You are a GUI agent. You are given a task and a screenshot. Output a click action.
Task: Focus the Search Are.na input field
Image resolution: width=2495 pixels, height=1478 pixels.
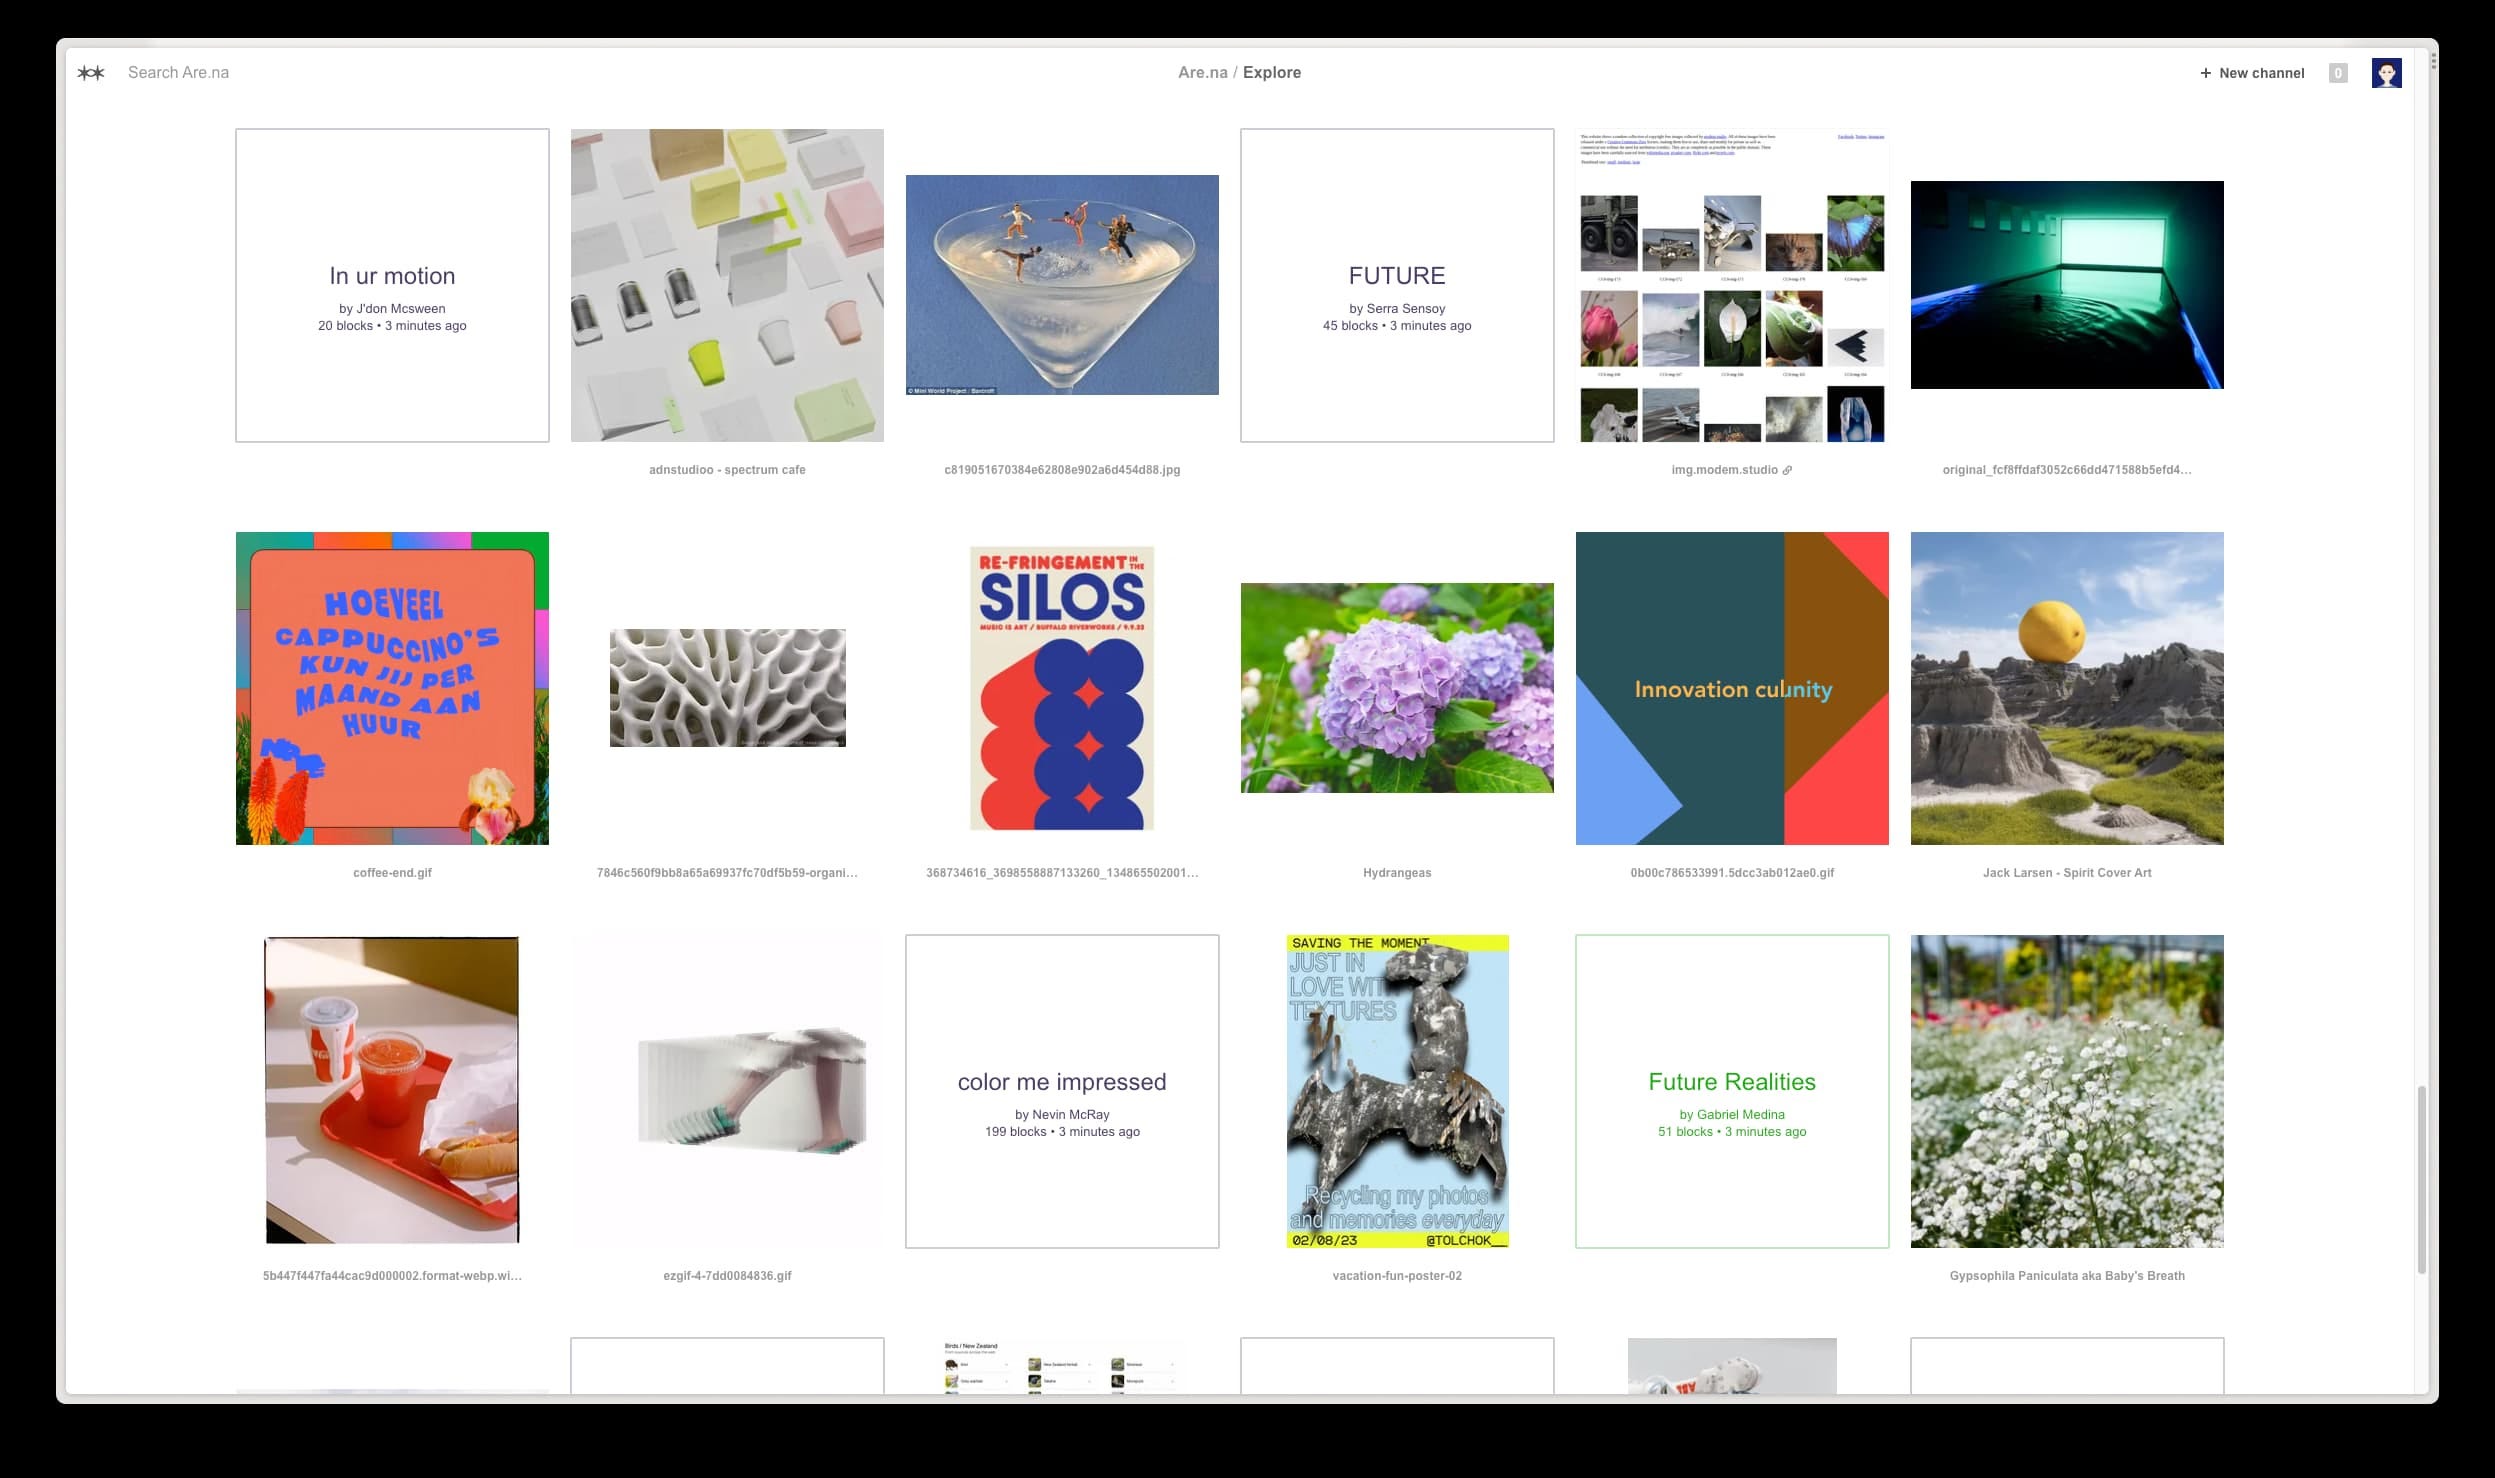tap(179, 73)
